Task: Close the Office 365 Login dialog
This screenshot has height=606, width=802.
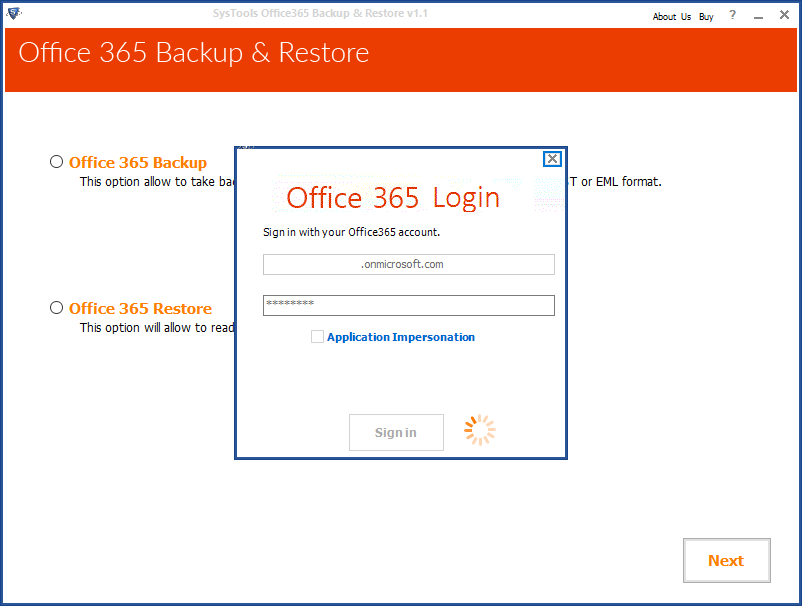Action: click(552, 159)
